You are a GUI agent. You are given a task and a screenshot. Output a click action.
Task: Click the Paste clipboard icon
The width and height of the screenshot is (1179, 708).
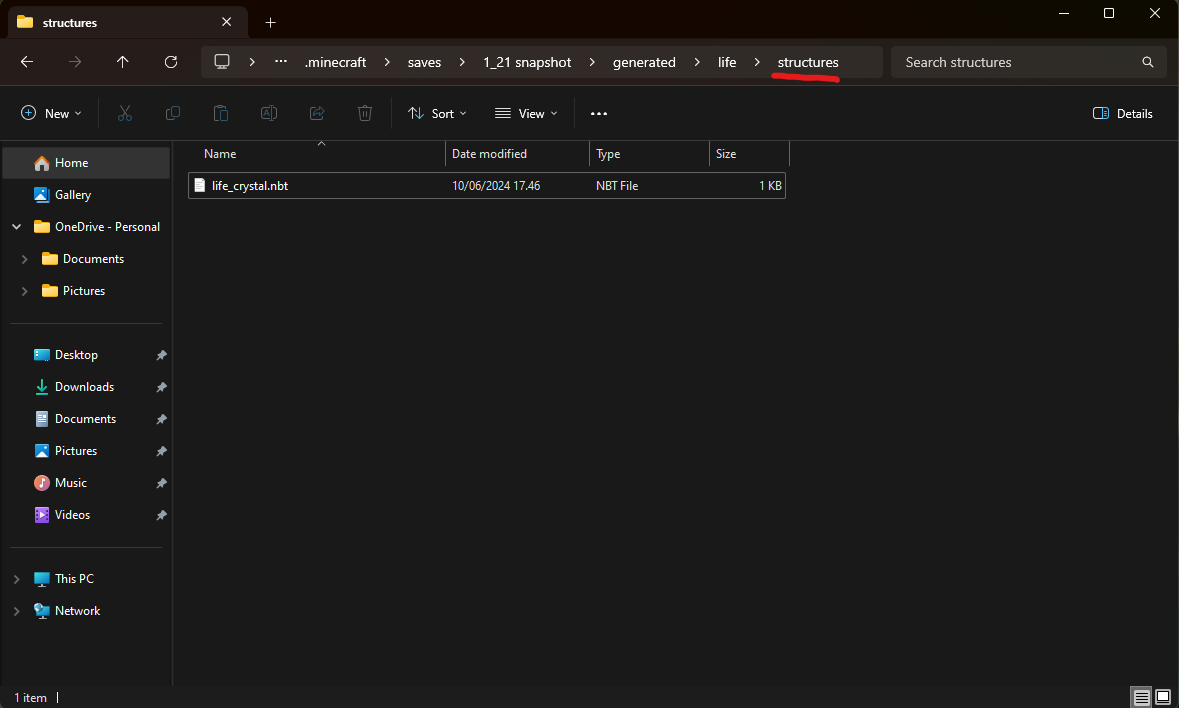221,114
